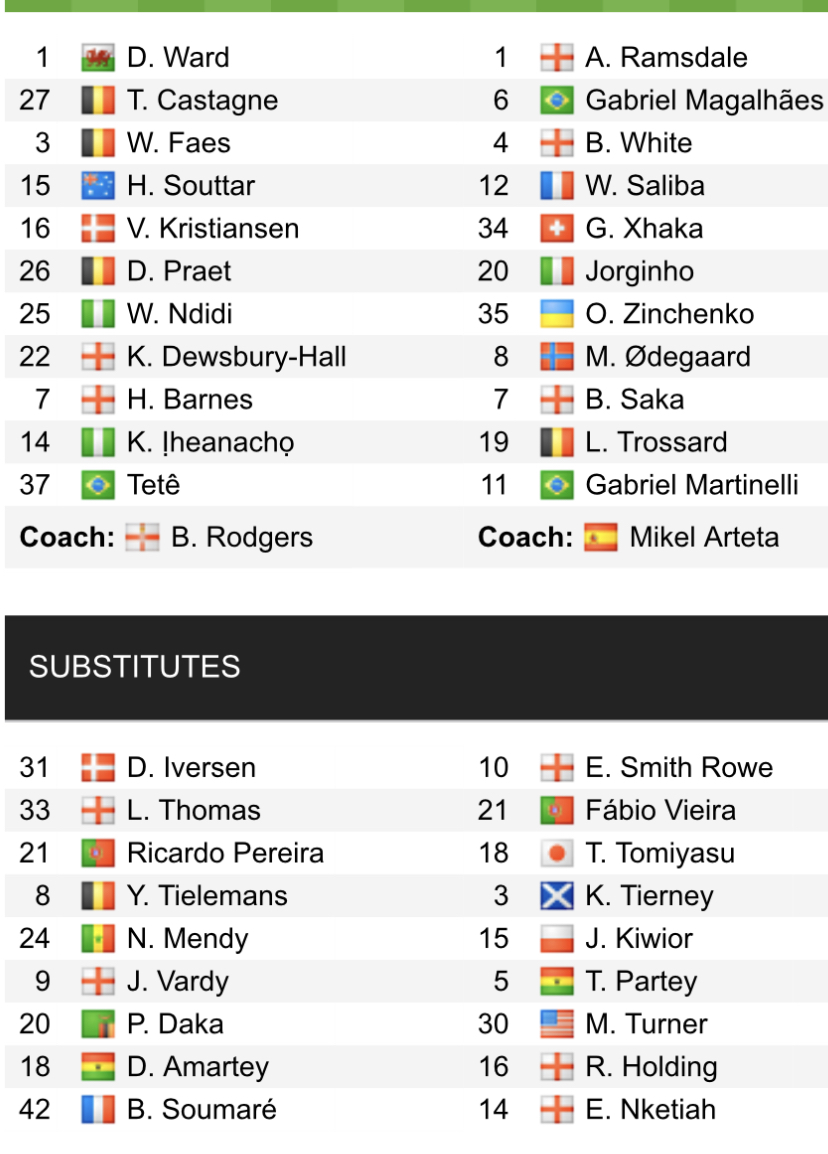828x1154 pixels.
Task: Open Gabriel Magalhães player link
Action: (x=704, y=101)
